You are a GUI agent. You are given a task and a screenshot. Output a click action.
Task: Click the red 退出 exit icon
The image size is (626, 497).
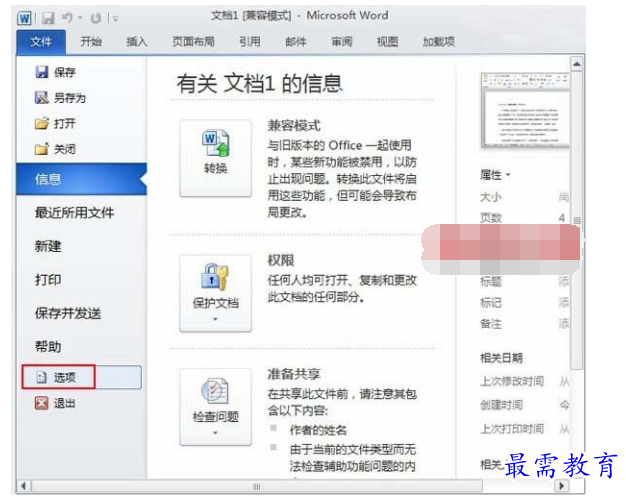click(42, 403)
